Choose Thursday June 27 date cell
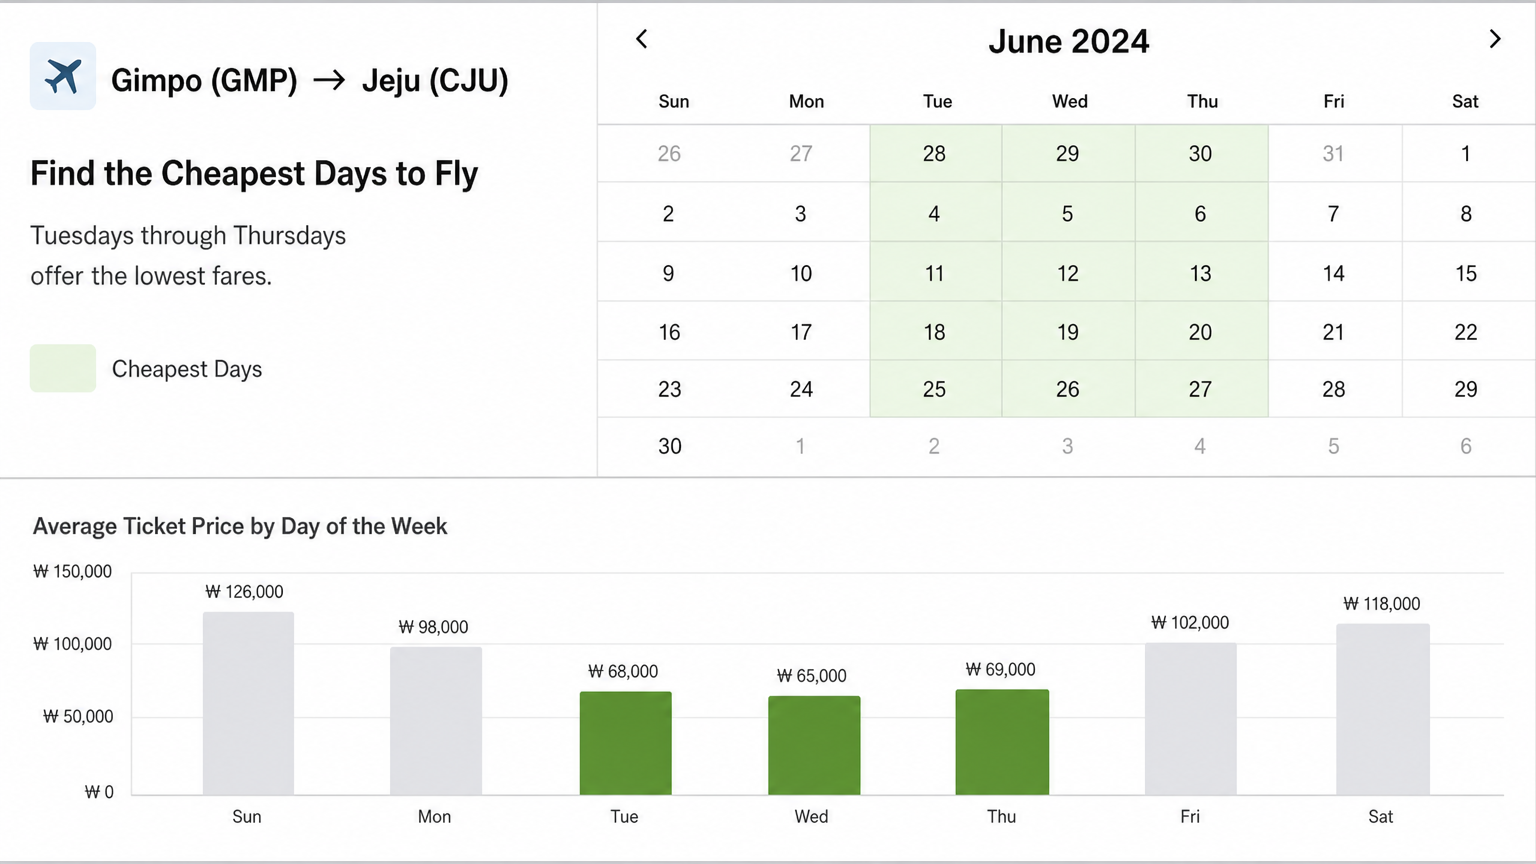The image size is (1536, 864). tap(1201, 389)
